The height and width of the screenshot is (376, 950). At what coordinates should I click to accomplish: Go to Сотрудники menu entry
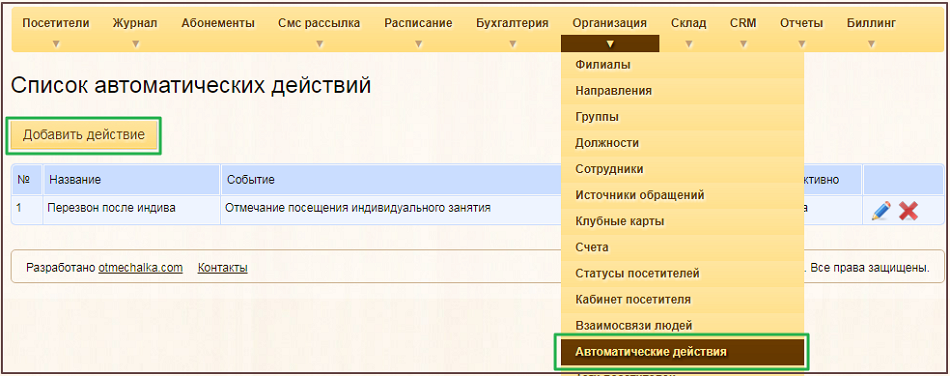[x=683, y=169]
